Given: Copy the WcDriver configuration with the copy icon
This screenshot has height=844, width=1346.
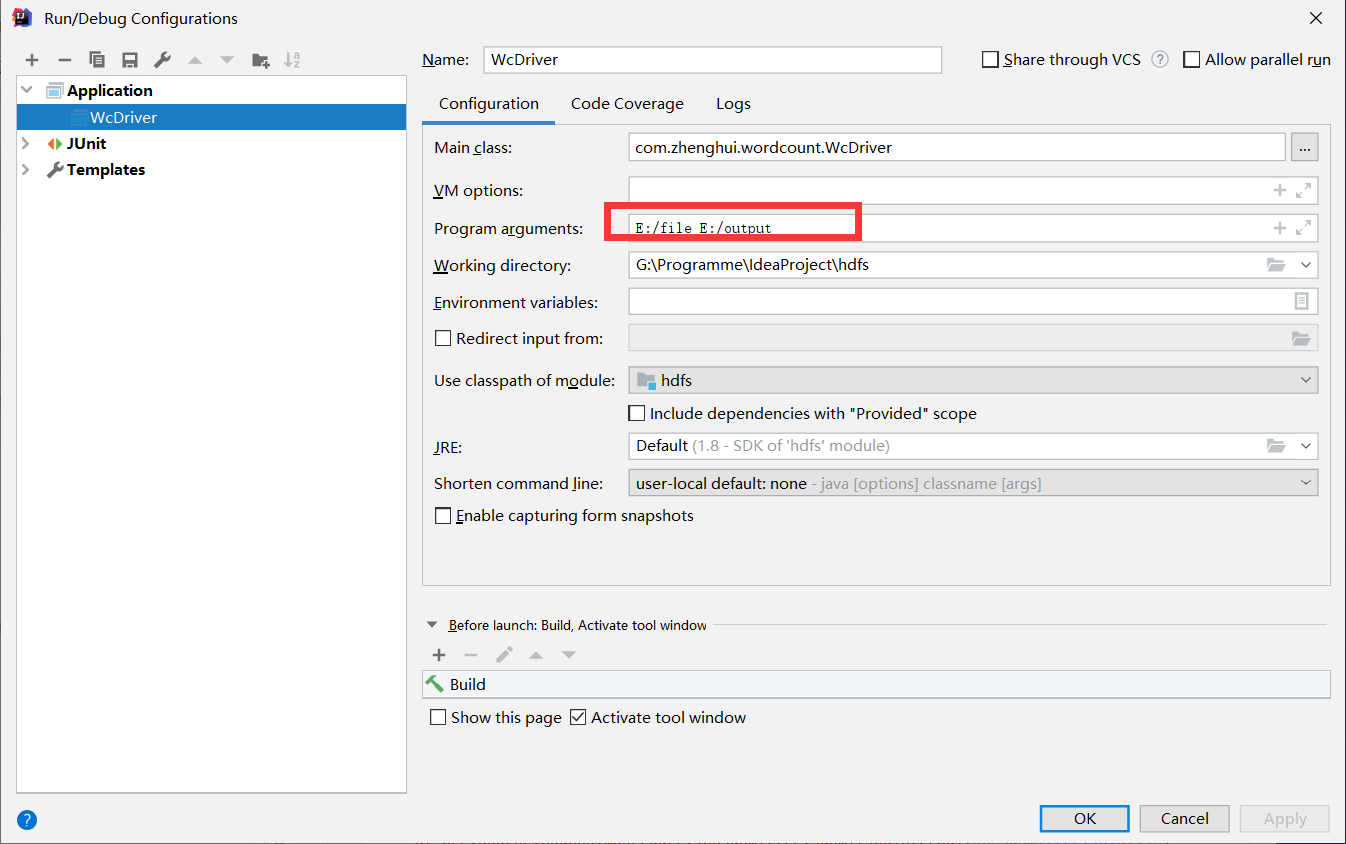Looking at the screenshot, I should click(96, 60).
